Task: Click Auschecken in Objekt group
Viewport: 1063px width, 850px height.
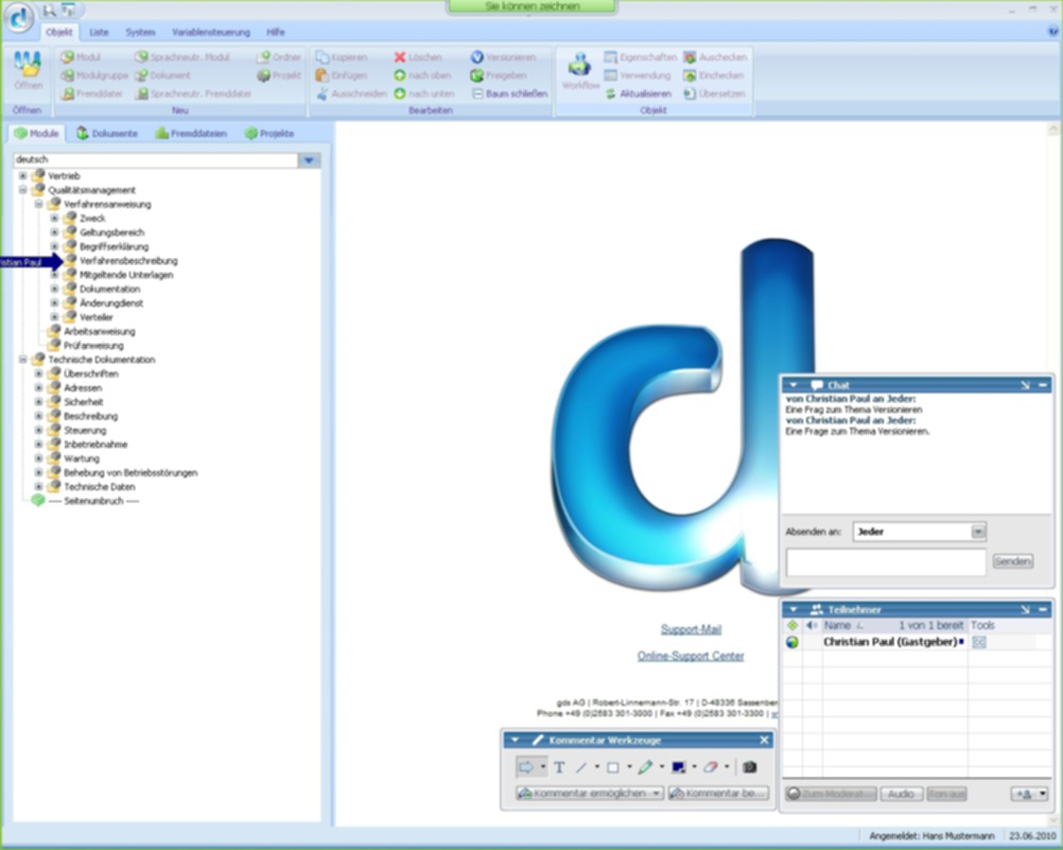Action: pyautogui.click(x=715, y=57)
